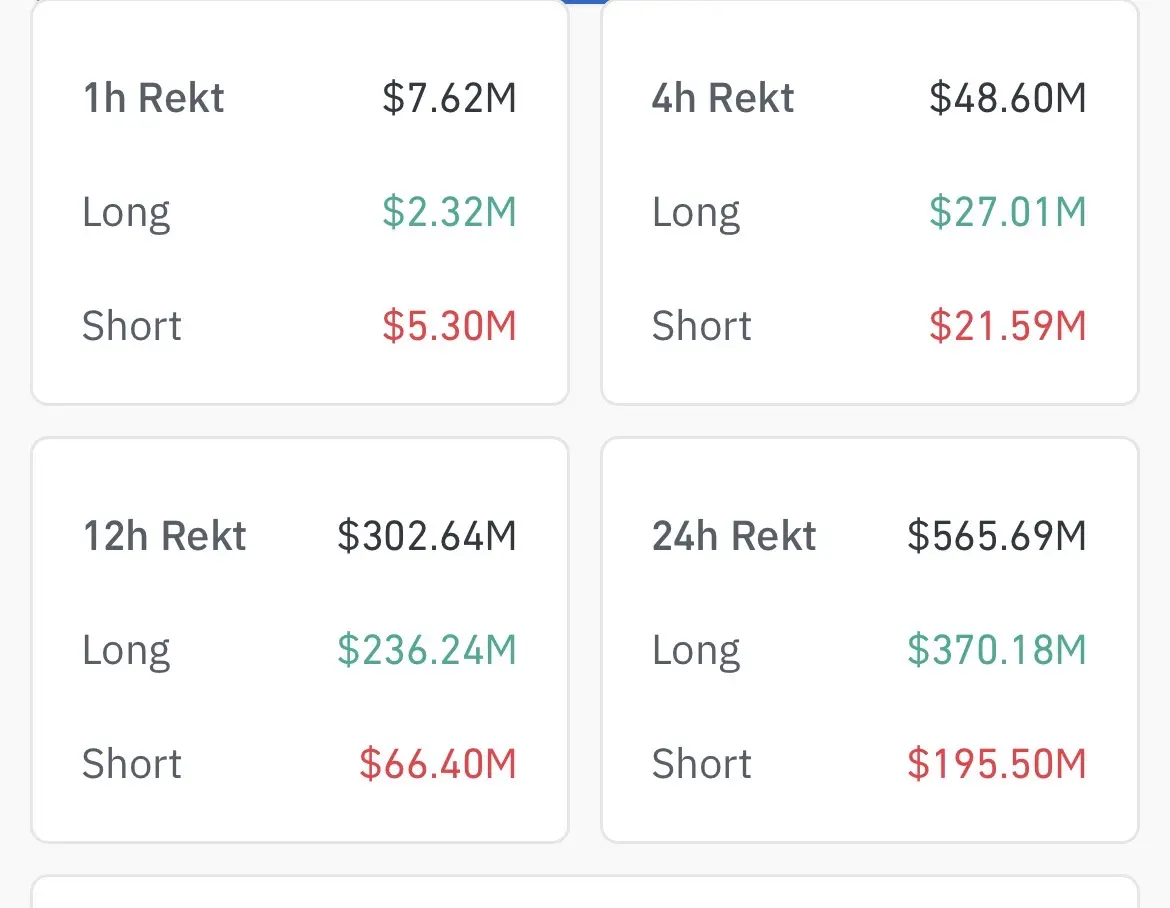Click the Long label in 1h card
Screen dimensions: 1170x908
click(x=126, y=212)
